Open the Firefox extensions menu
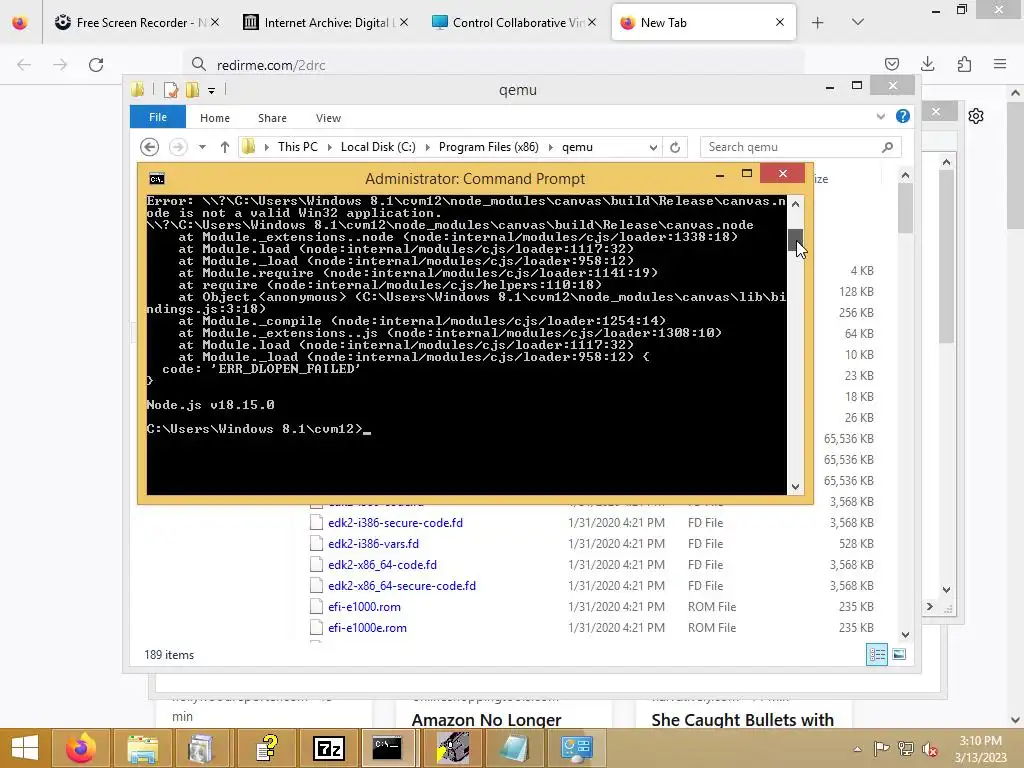The height and width of the screenshot is (768, 1024). coord(964,64)
